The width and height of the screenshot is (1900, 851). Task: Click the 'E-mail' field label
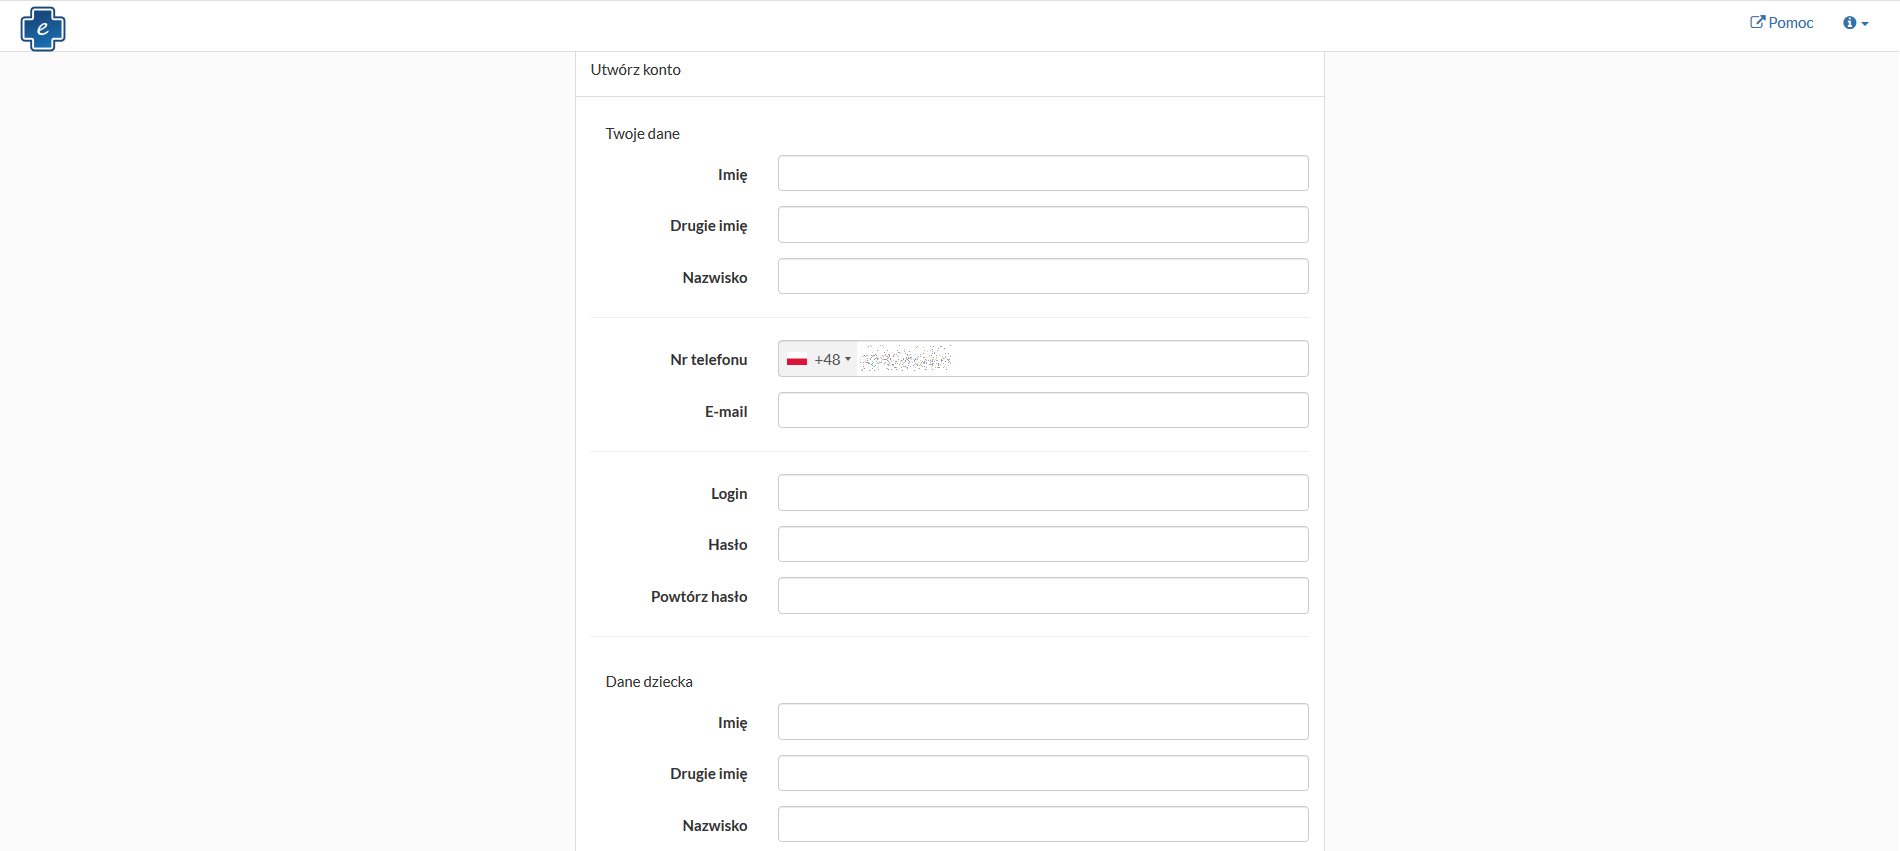(x=725, y=412)
